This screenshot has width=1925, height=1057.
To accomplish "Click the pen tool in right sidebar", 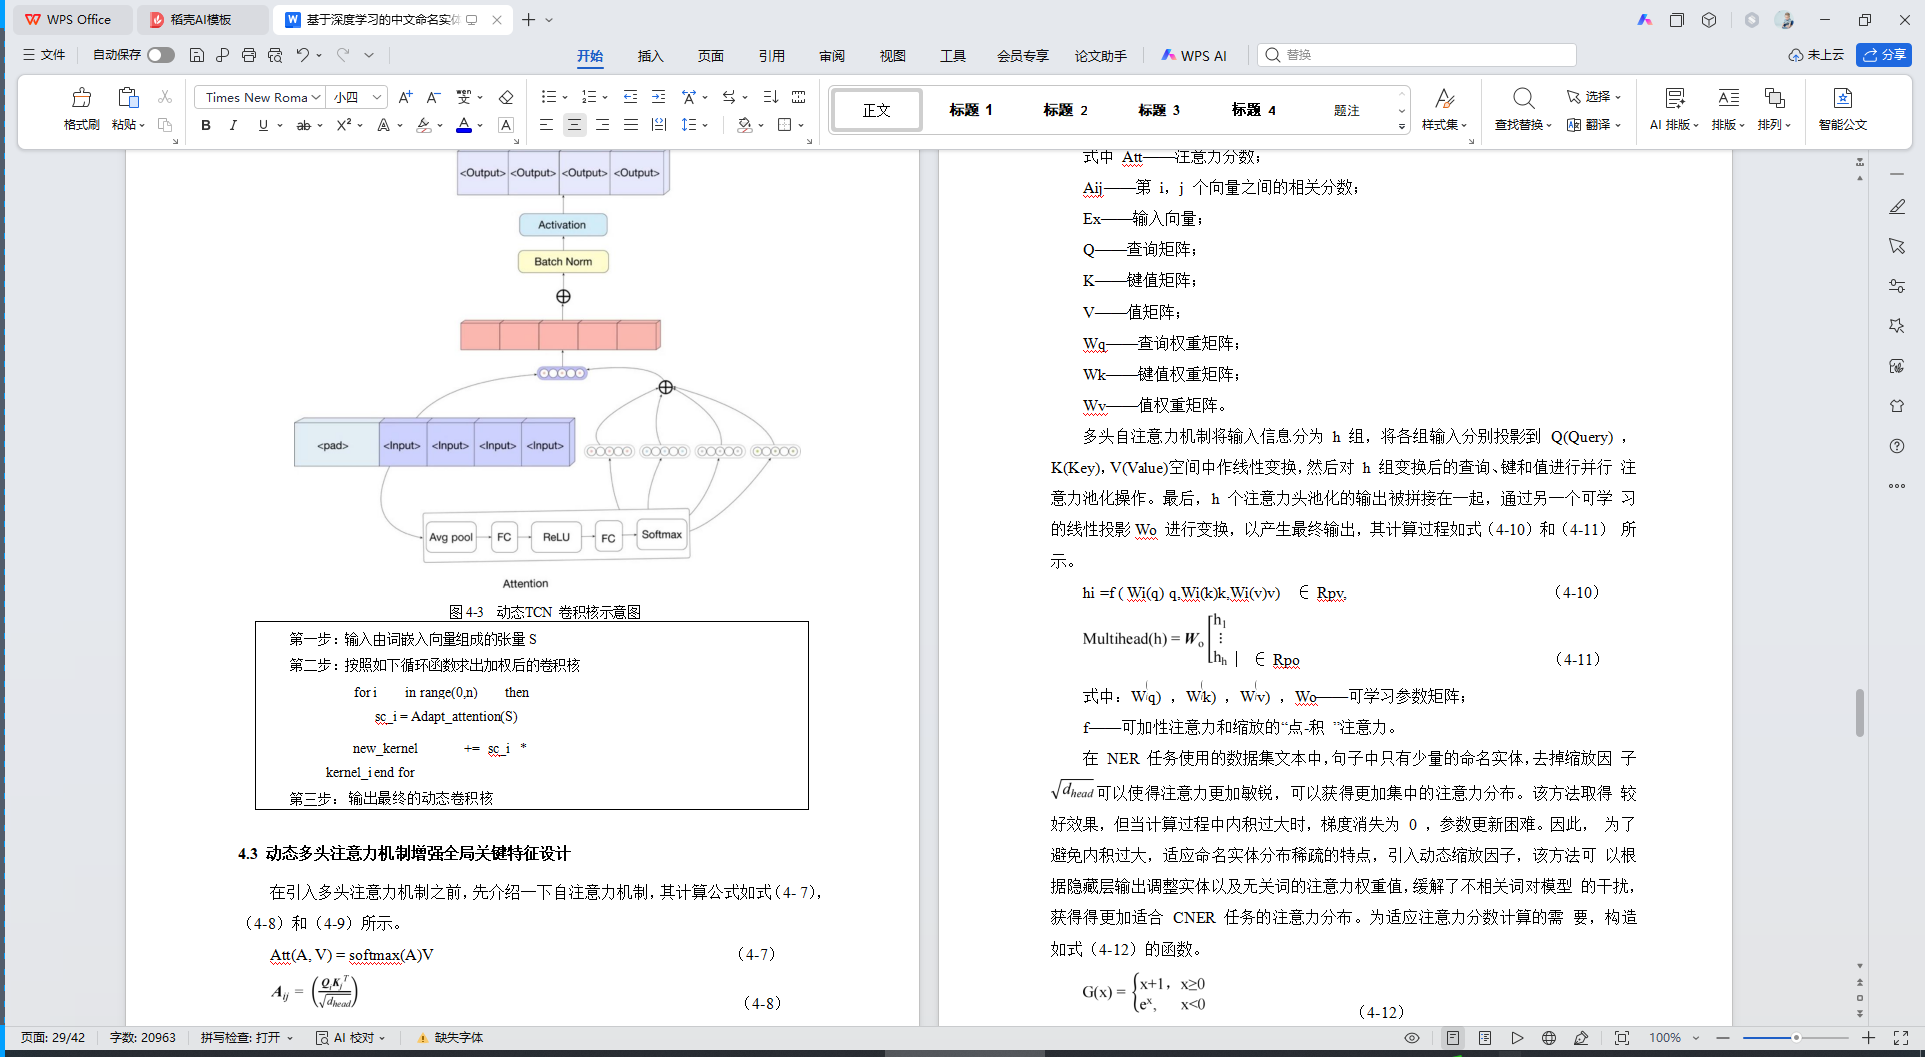I will coord(1897,206).
